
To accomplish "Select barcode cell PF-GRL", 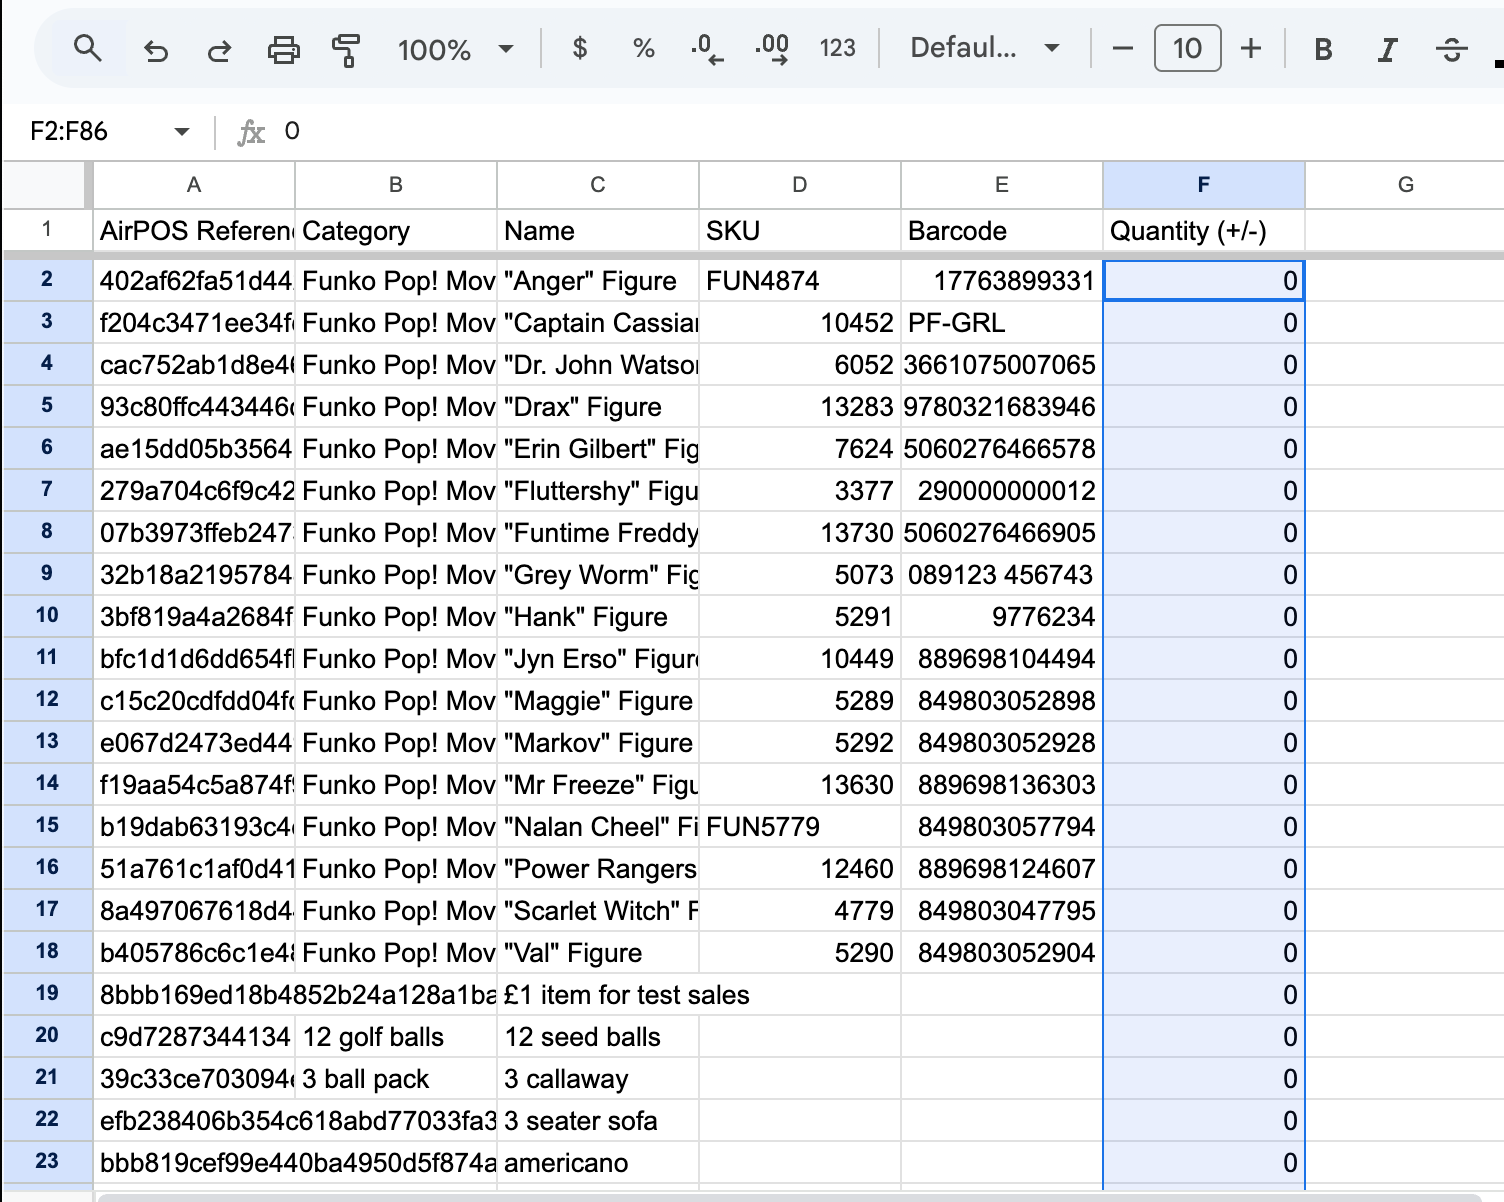I will [1002, 323].
